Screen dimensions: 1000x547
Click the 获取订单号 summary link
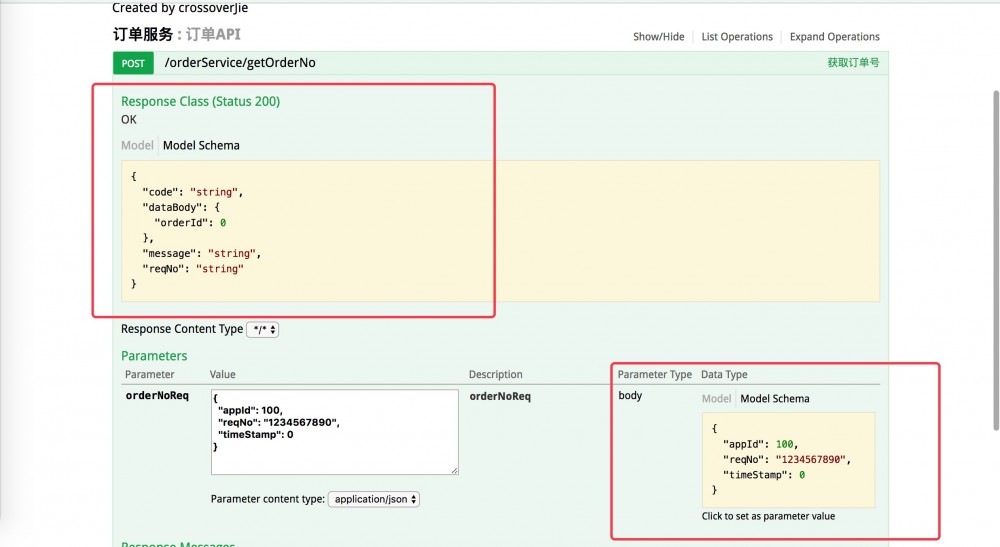[x=852, y=63]
